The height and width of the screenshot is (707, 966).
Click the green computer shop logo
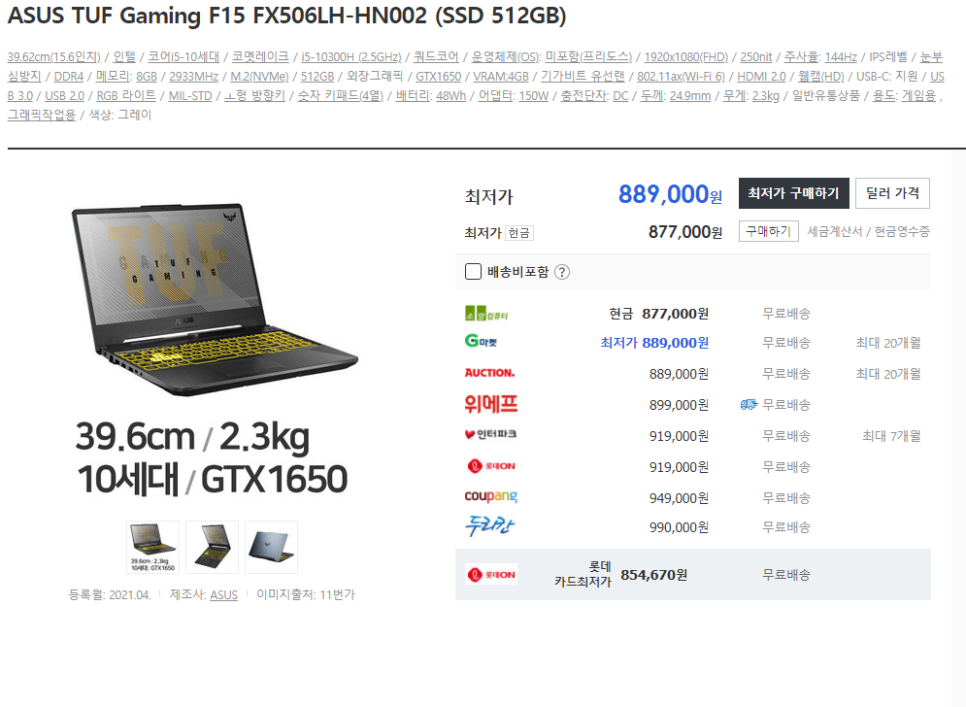coord(486,313)
